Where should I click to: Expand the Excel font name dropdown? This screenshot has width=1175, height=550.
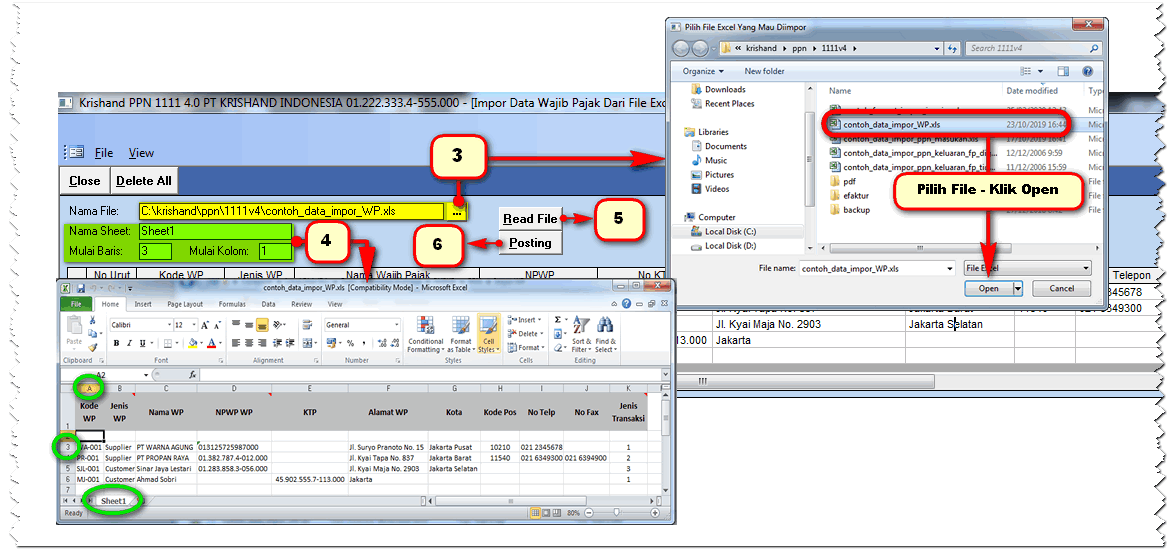point(167,325)
